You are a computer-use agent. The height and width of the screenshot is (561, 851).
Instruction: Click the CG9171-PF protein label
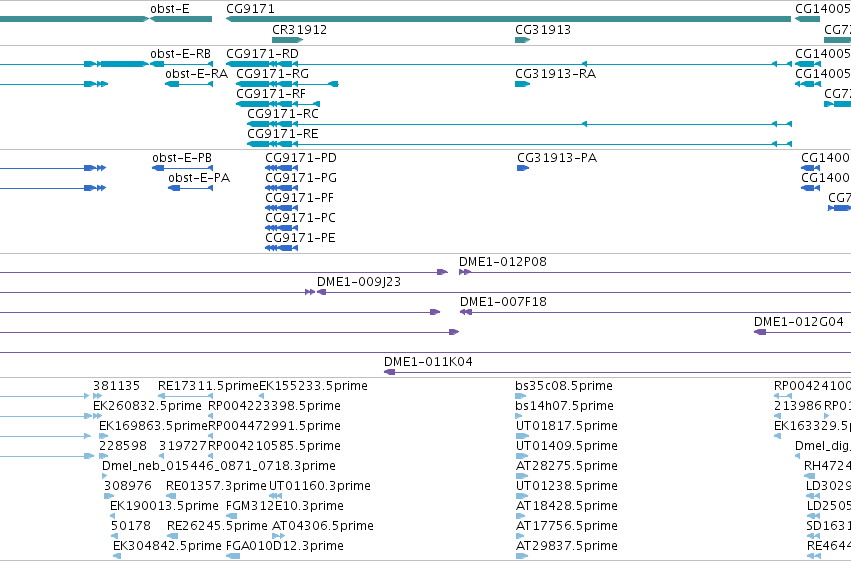pyautogui.click(x=300, y=198)
